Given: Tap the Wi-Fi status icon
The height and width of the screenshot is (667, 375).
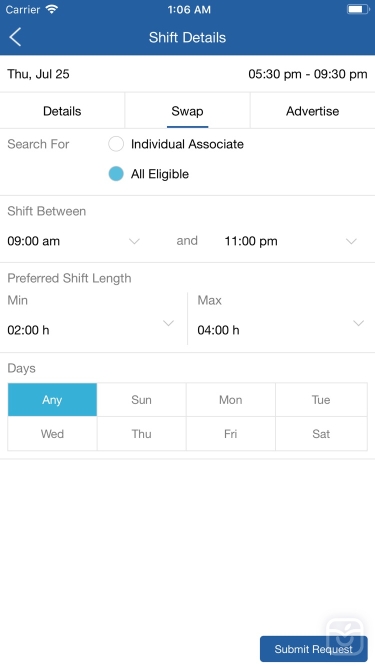Looking at the screenshot, I should 52,9.
